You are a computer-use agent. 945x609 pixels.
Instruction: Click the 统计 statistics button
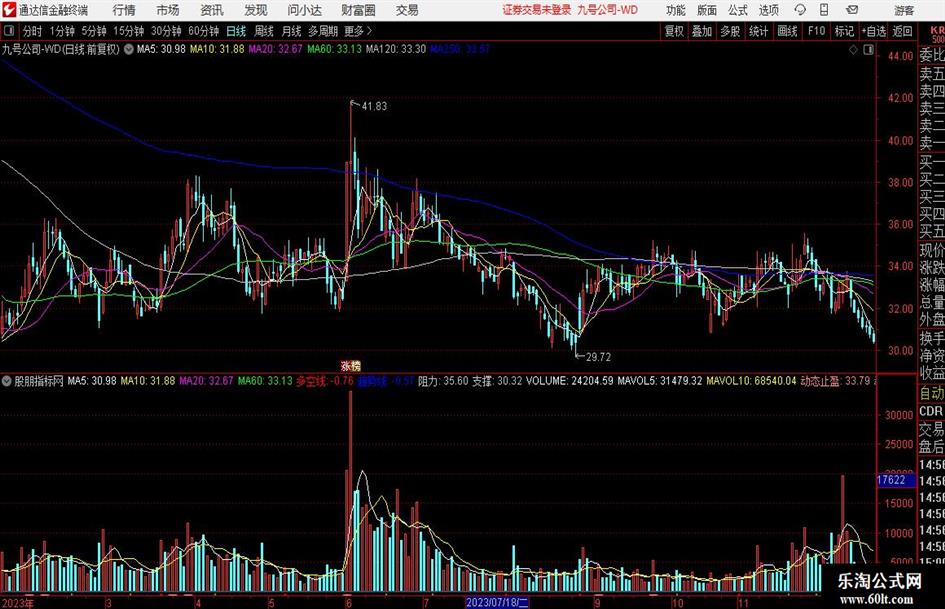[x=758, y=31]
